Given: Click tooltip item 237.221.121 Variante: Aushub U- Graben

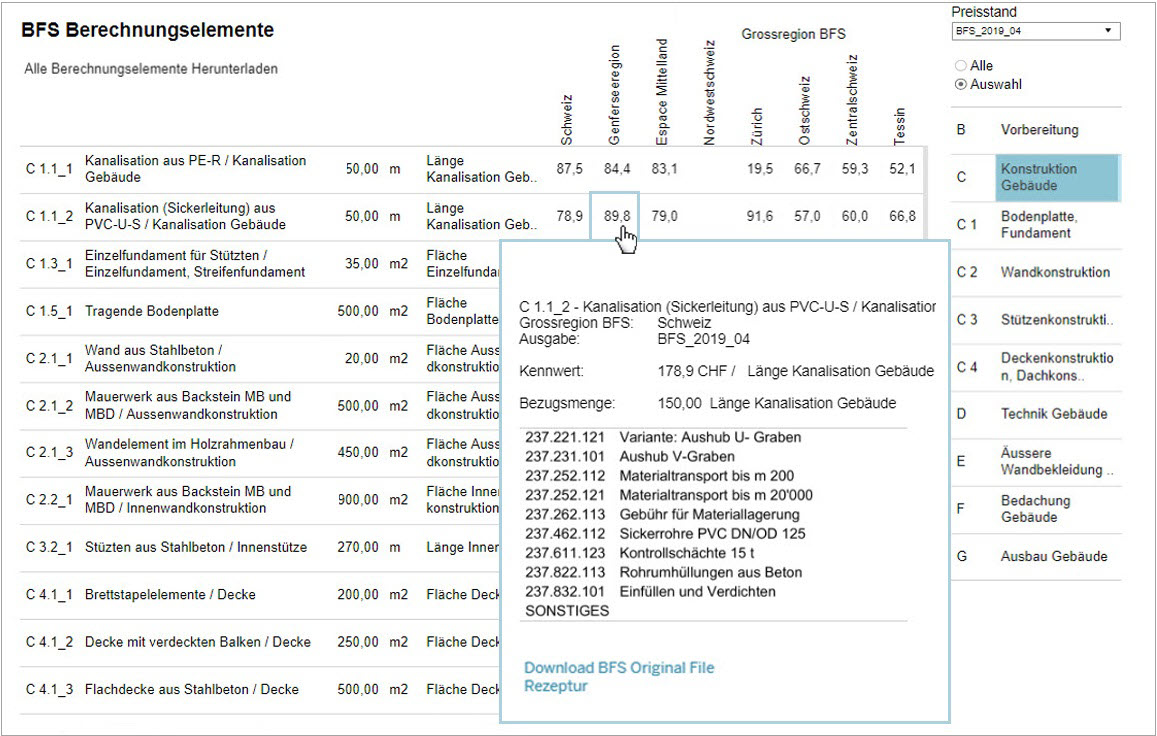Looking at the screenshot, I should click(x=663, y=438).
